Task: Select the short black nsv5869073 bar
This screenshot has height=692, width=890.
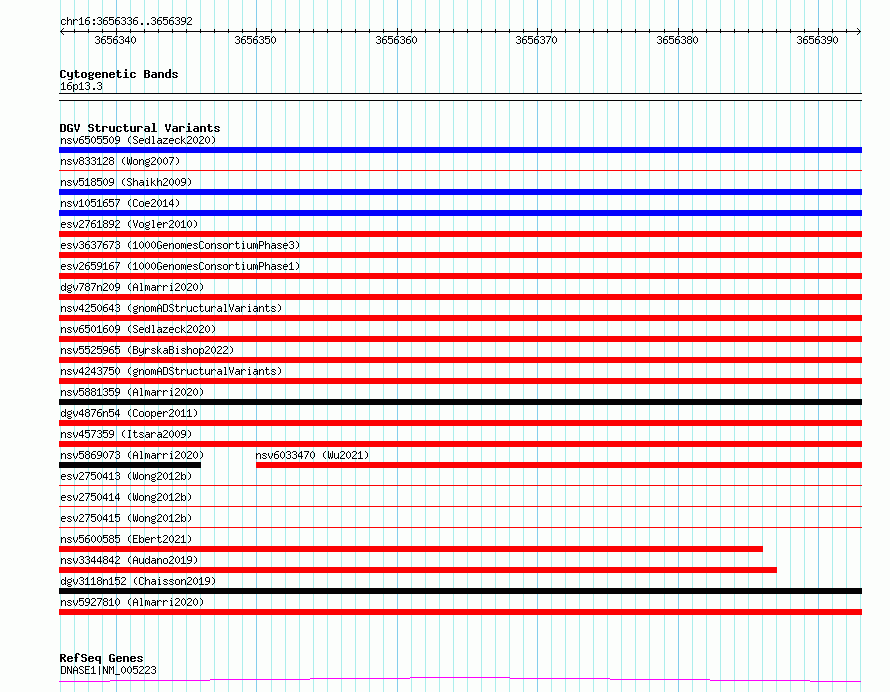Action: 130,465
